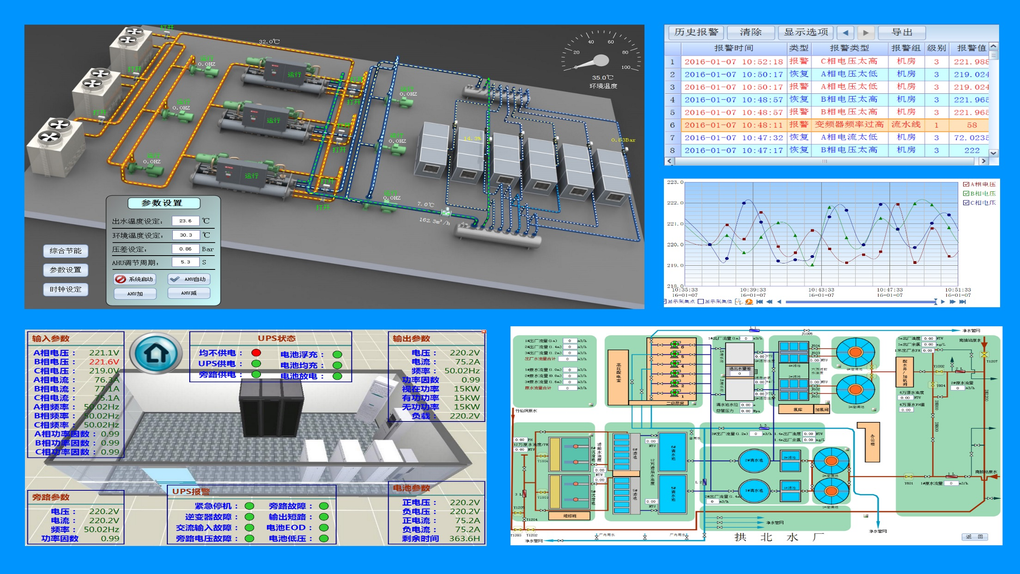Sort alarm table by 级别 column header

[x=936, y=48]
